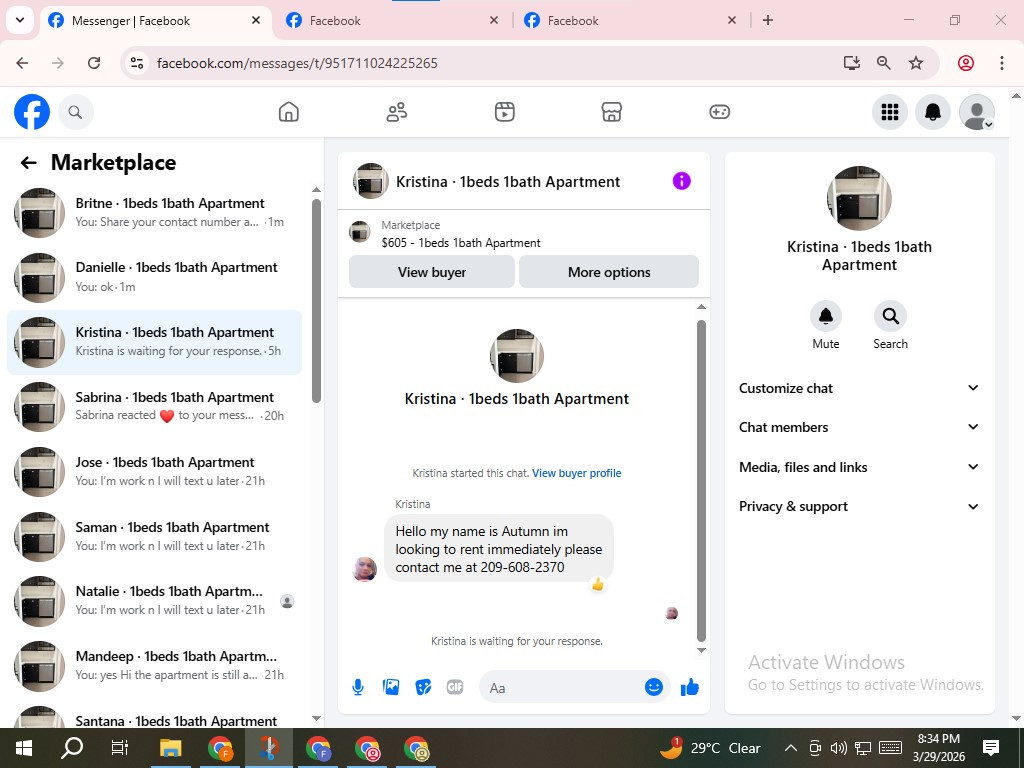Image resolution: width=1024 pixels, height=768 pixels.
Task: Mute this conversation with the bell icon
Action: coord(825,316)
